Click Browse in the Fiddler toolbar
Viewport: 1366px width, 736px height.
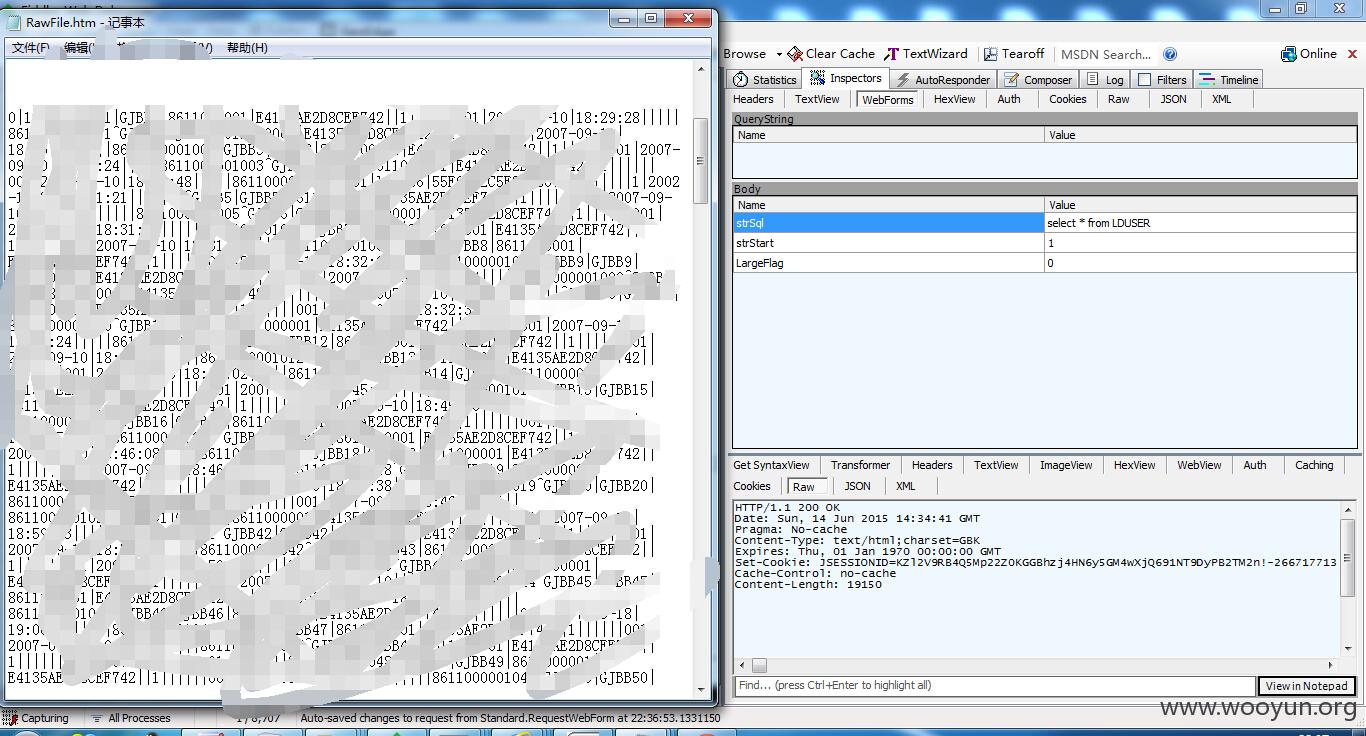click(x=745, y=54)
